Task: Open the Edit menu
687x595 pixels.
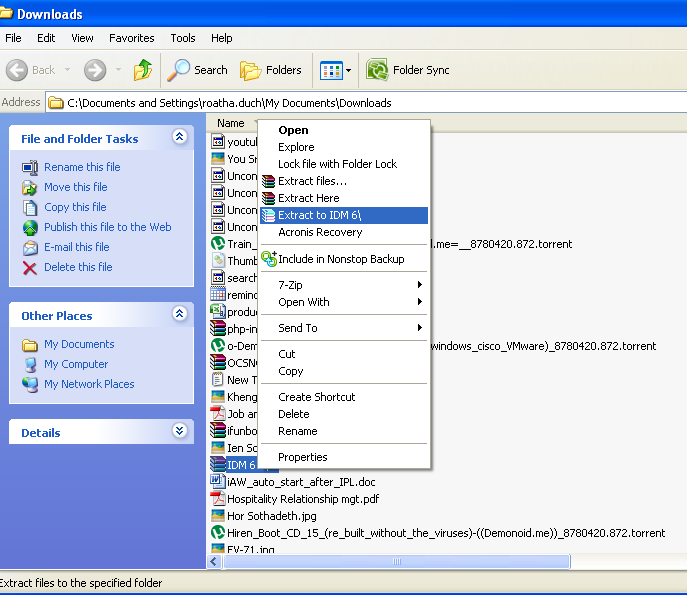Action: click(46, 38)
